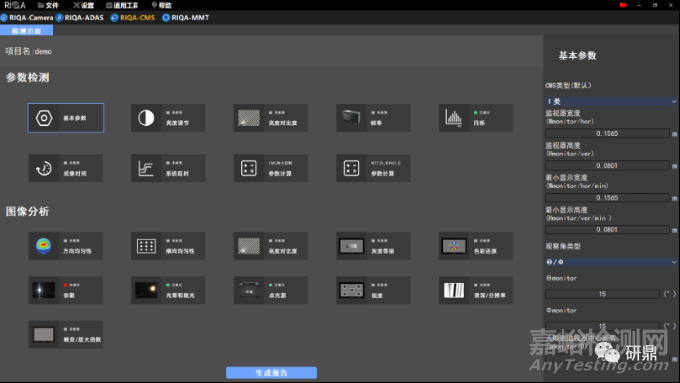Screen dimensions: 680x383
Task: Open the 亮度调节 brightness adjustment tile
Action: click(168, 118)
